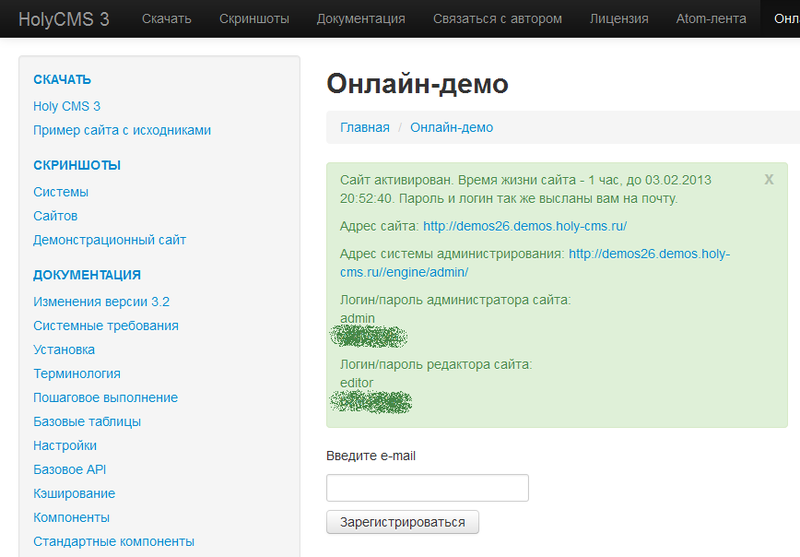800x557 pixels.
Task: Click the Онлайн-демо page heading
Action: (417, 84)
